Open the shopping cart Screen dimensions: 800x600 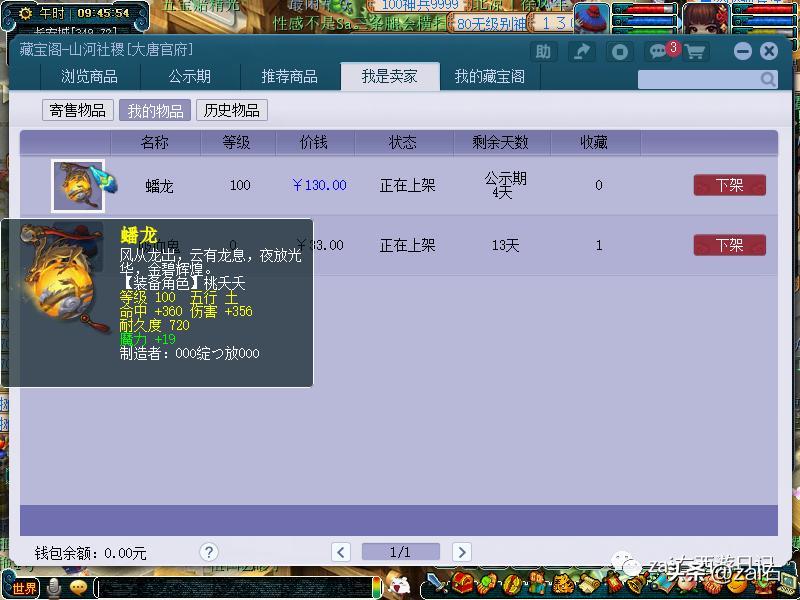point(694,52)
